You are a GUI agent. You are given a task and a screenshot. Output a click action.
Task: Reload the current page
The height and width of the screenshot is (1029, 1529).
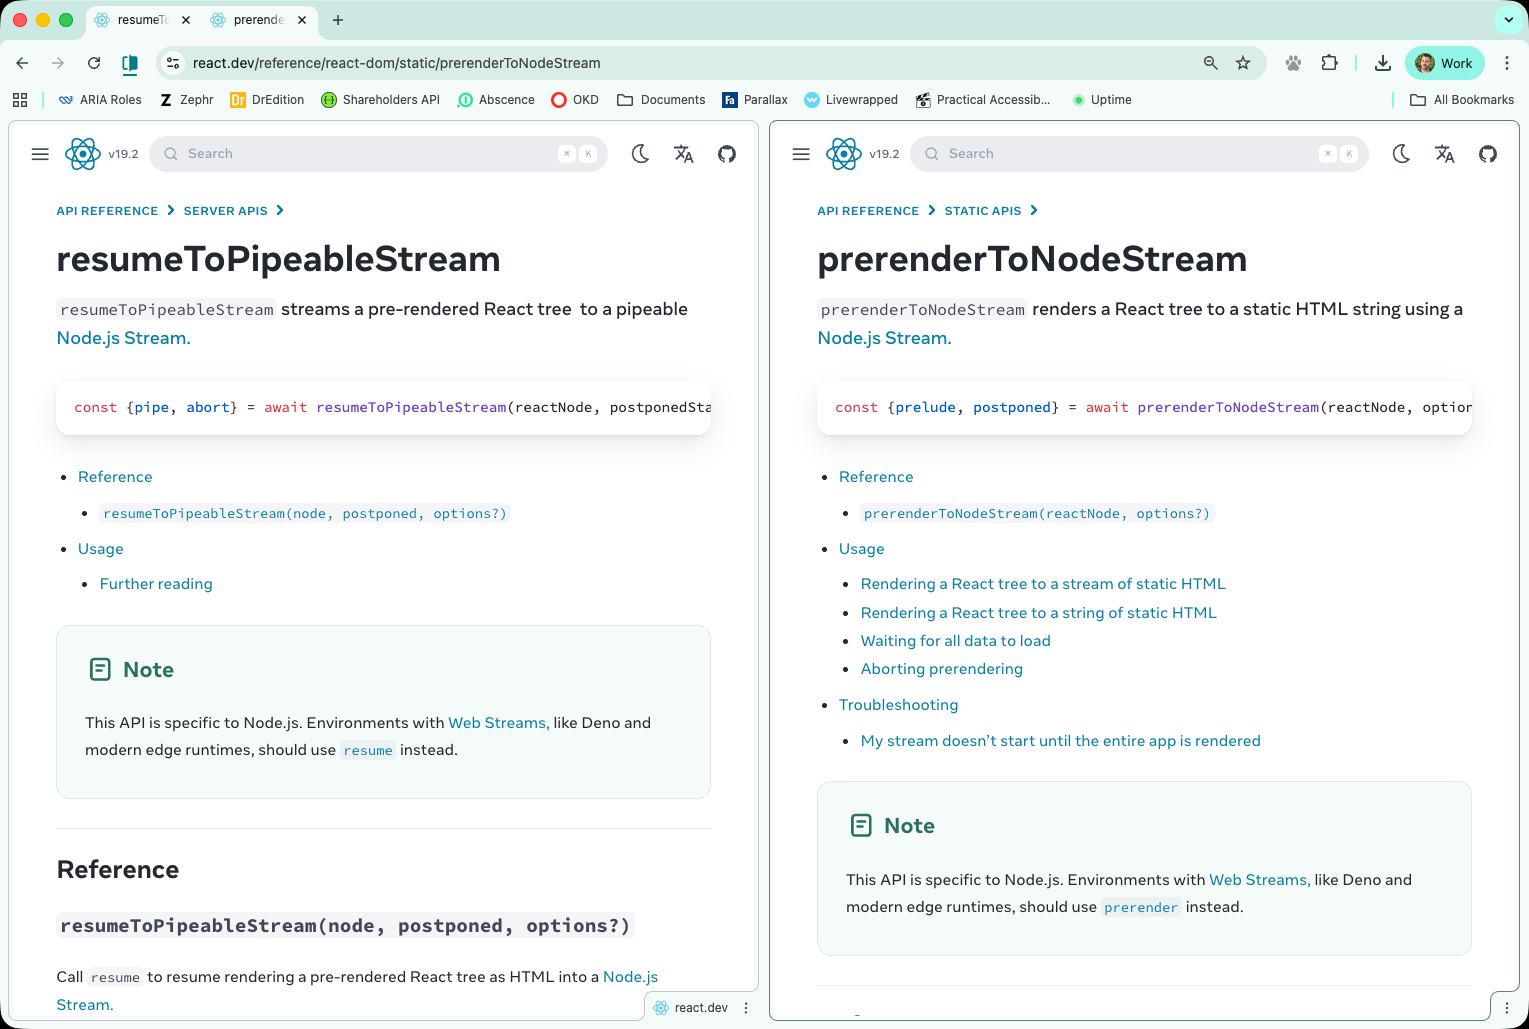point(94,63)
